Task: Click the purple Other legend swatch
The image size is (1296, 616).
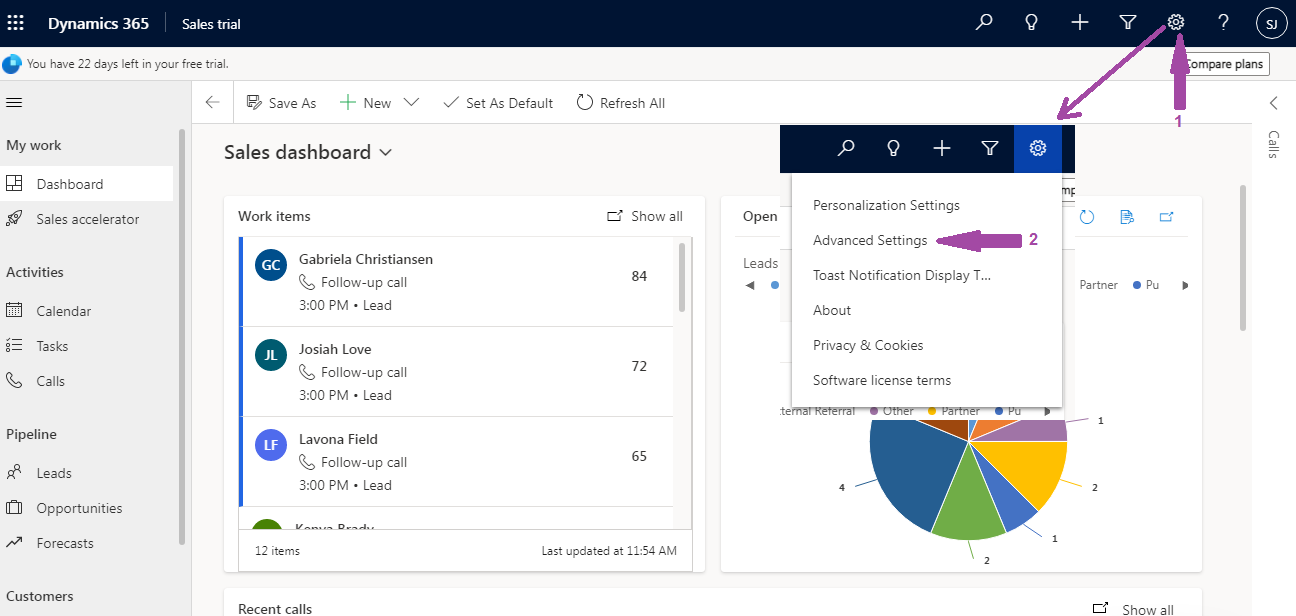Action: click(874, 411)
